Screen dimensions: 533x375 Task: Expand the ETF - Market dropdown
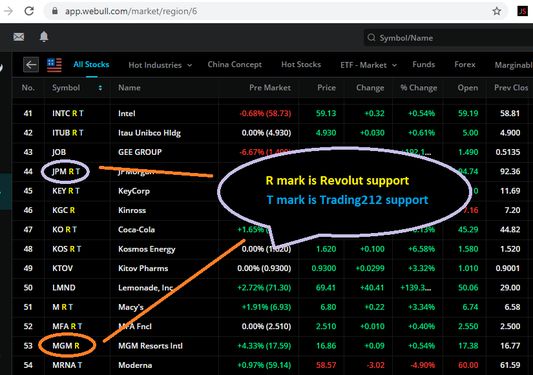click(368, 65)
